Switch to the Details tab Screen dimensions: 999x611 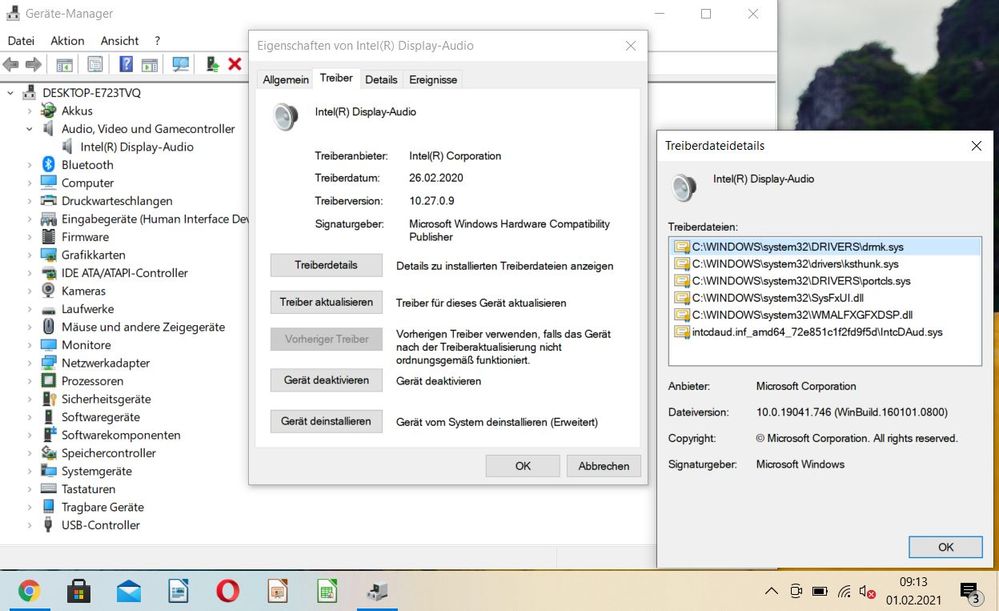click(x=381, y=79)
